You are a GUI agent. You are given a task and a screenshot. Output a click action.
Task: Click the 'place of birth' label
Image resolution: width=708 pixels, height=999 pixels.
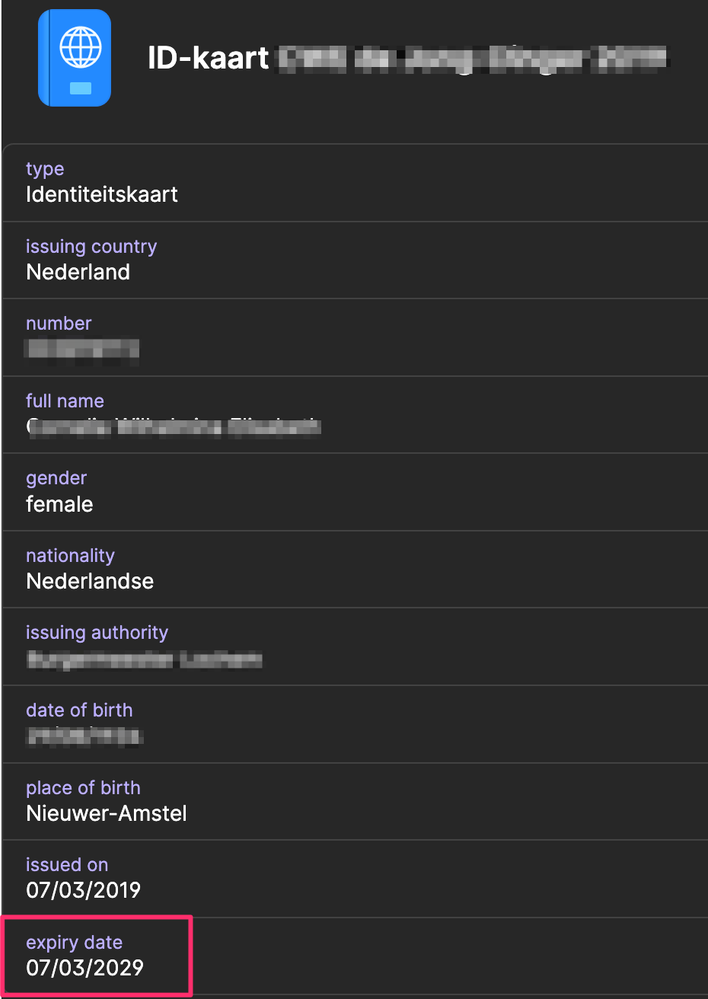pos(83,787)
